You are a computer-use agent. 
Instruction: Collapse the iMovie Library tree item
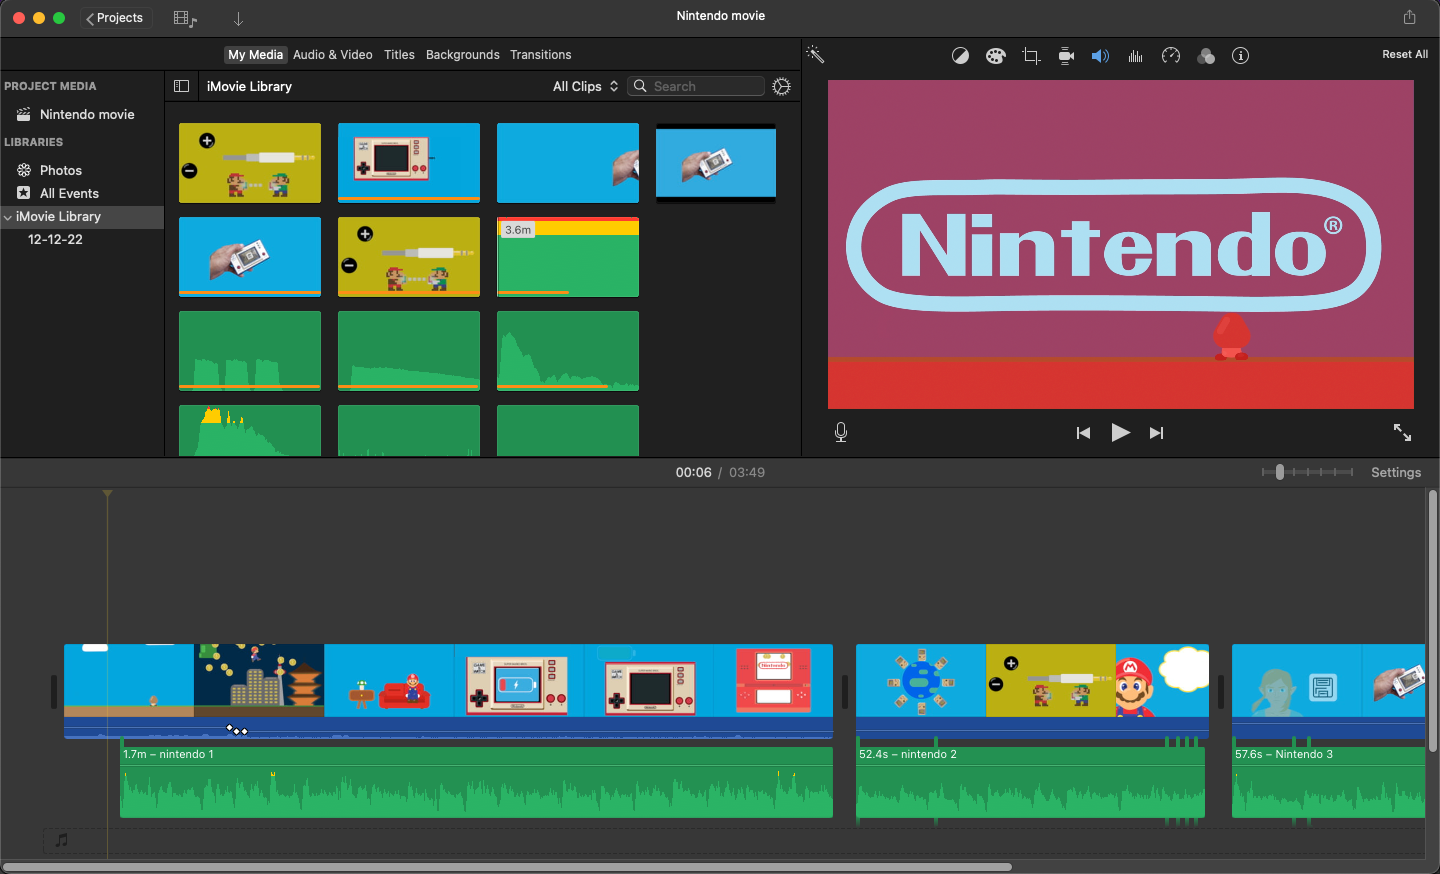point(8,217)
